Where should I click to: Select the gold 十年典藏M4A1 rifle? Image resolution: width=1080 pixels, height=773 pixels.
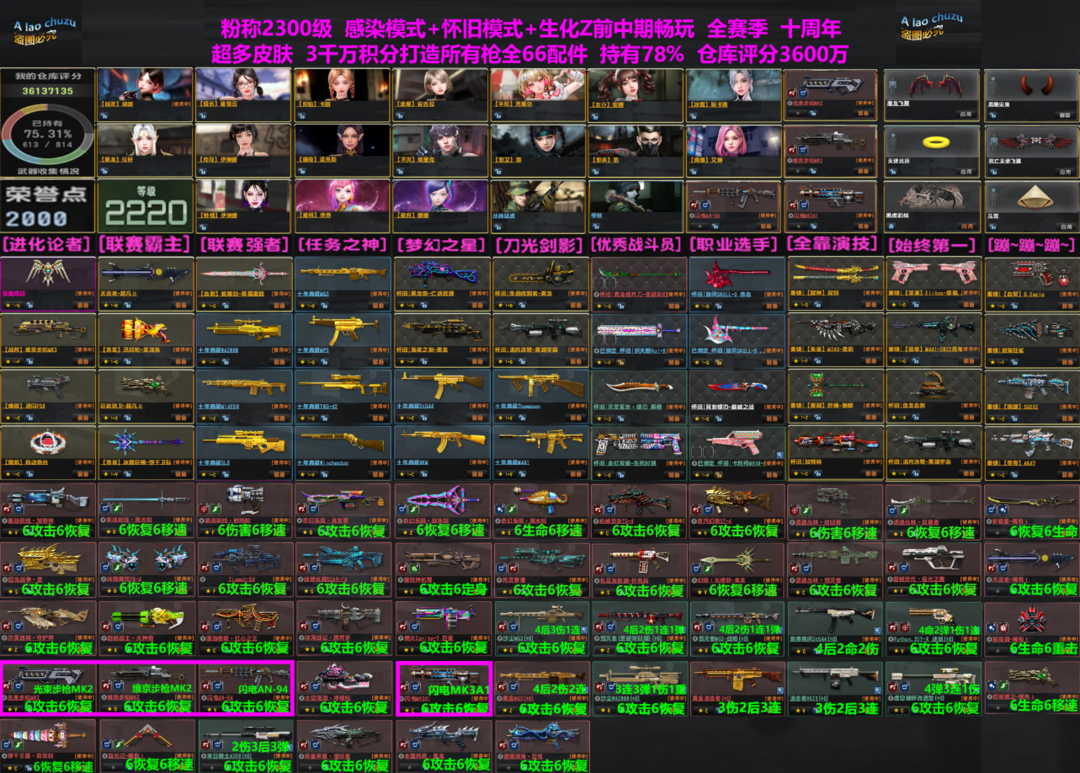pos(539,453)
